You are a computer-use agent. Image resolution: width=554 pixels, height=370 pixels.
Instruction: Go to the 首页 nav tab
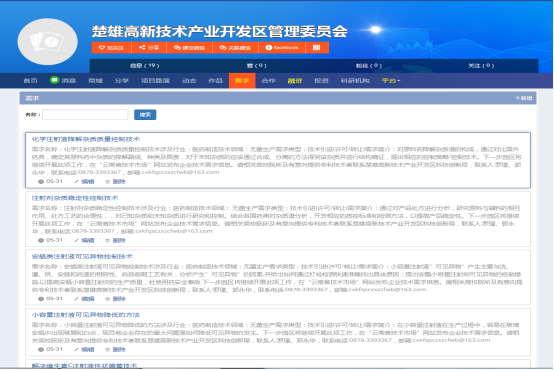[x=30, y=81]
